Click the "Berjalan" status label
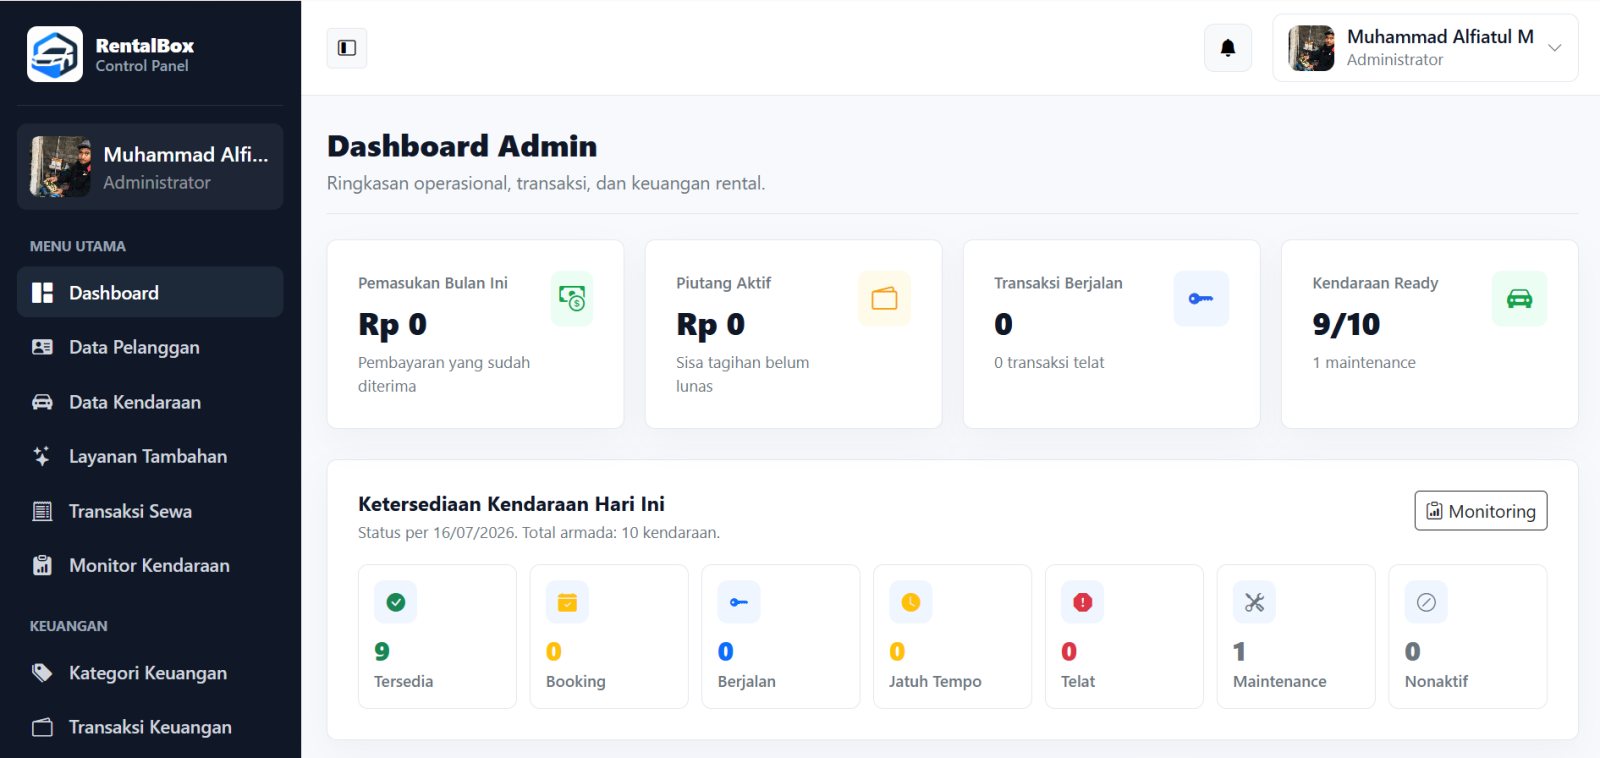 [x=747, y=681]
